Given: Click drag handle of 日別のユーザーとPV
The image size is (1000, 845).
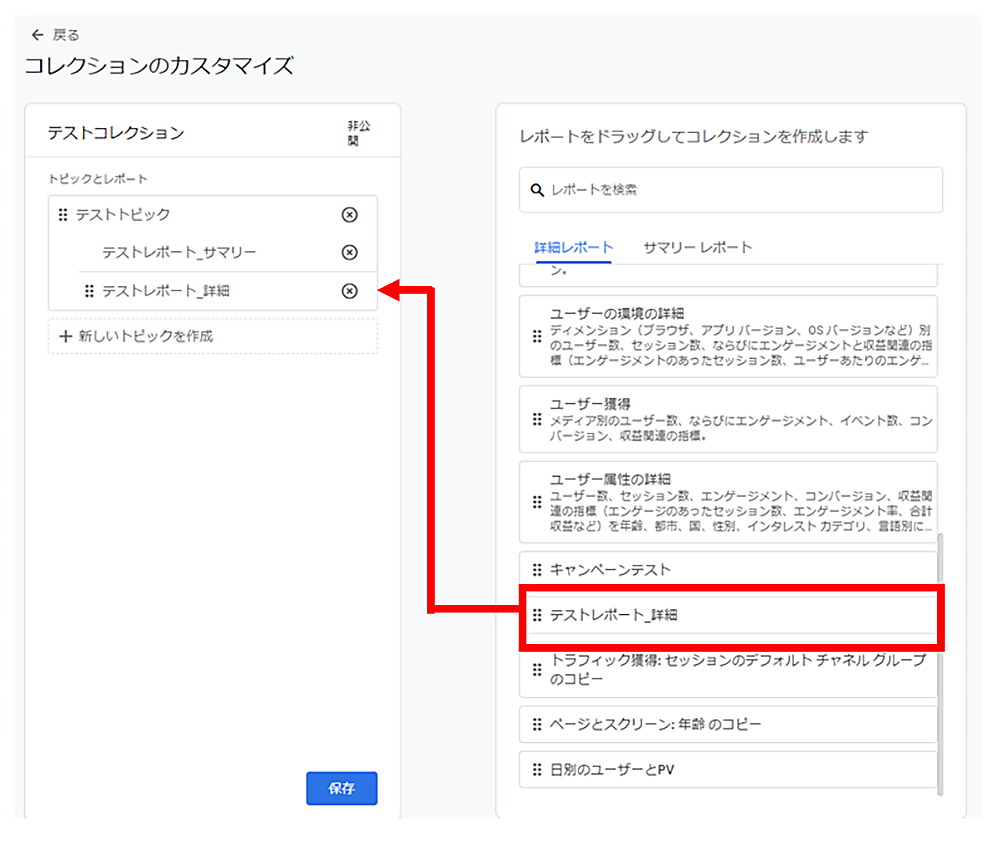Looking at the screenshot, I should (x=537, y=770).
